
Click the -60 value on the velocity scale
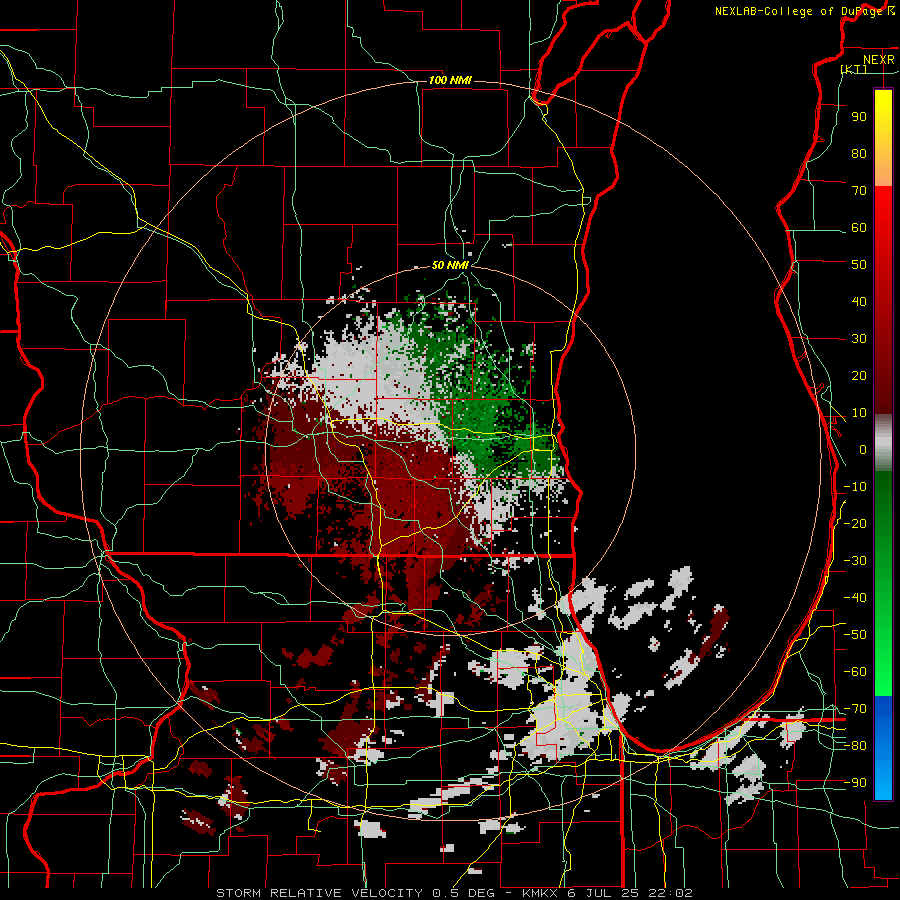(x=855, y=672)
